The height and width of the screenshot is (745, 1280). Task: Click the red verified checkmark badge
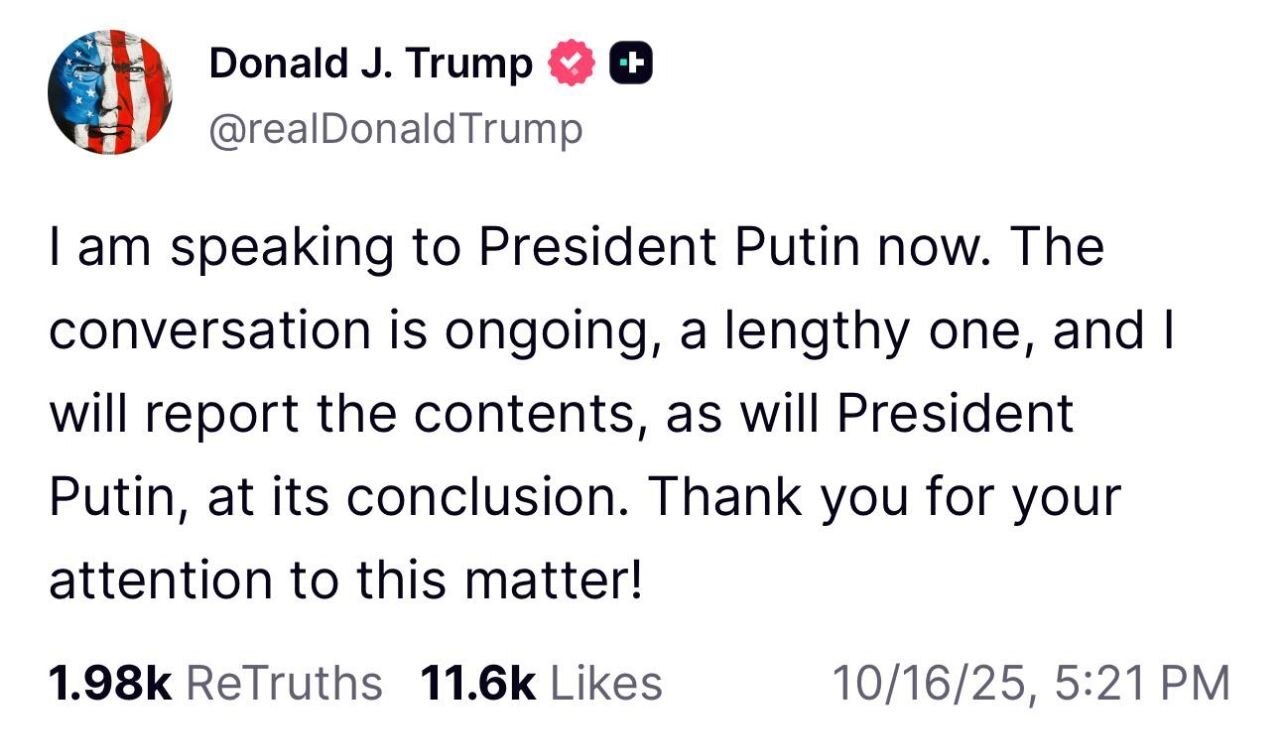tap(572, 66)
